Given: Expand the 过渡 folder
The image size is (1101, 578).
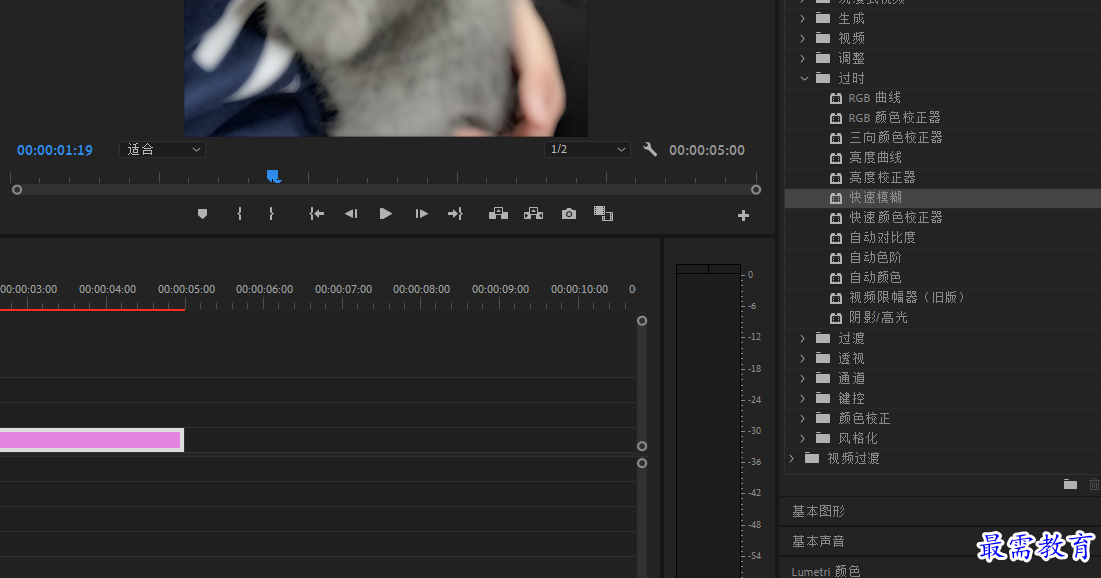Looking at the screenshot, I should tap(803, 339).
